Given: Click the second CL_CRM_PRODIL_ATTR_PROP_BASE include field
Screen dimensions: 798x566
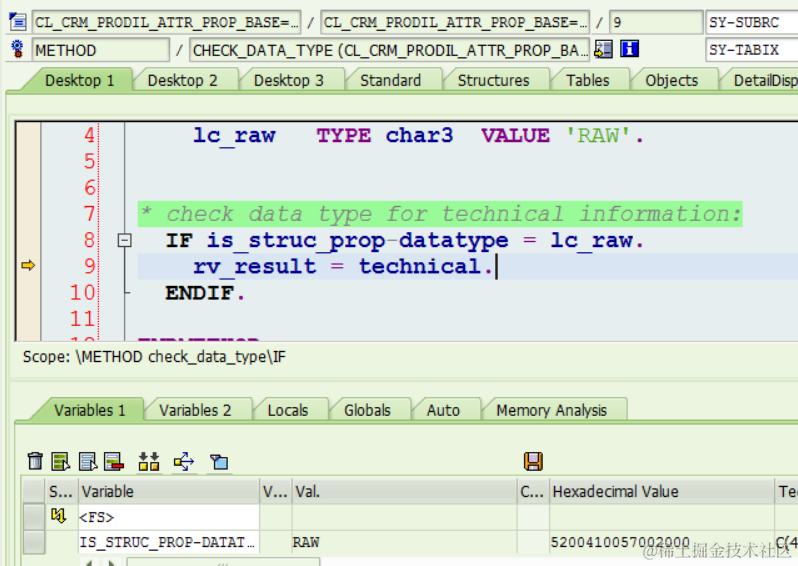Looking at the screenshot, I should (x=455, y=22).
